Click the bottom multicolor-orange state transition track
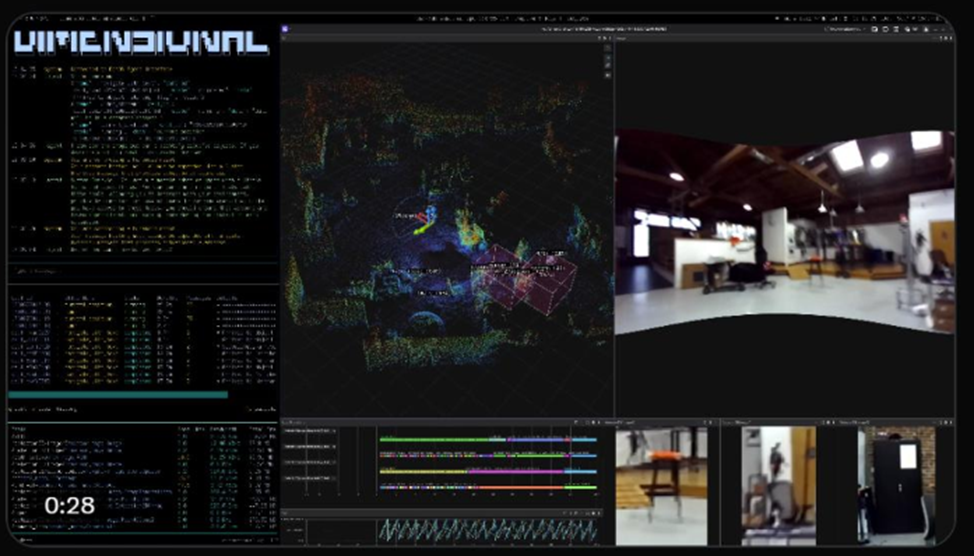974x556 pixels. tap(488, 488)
